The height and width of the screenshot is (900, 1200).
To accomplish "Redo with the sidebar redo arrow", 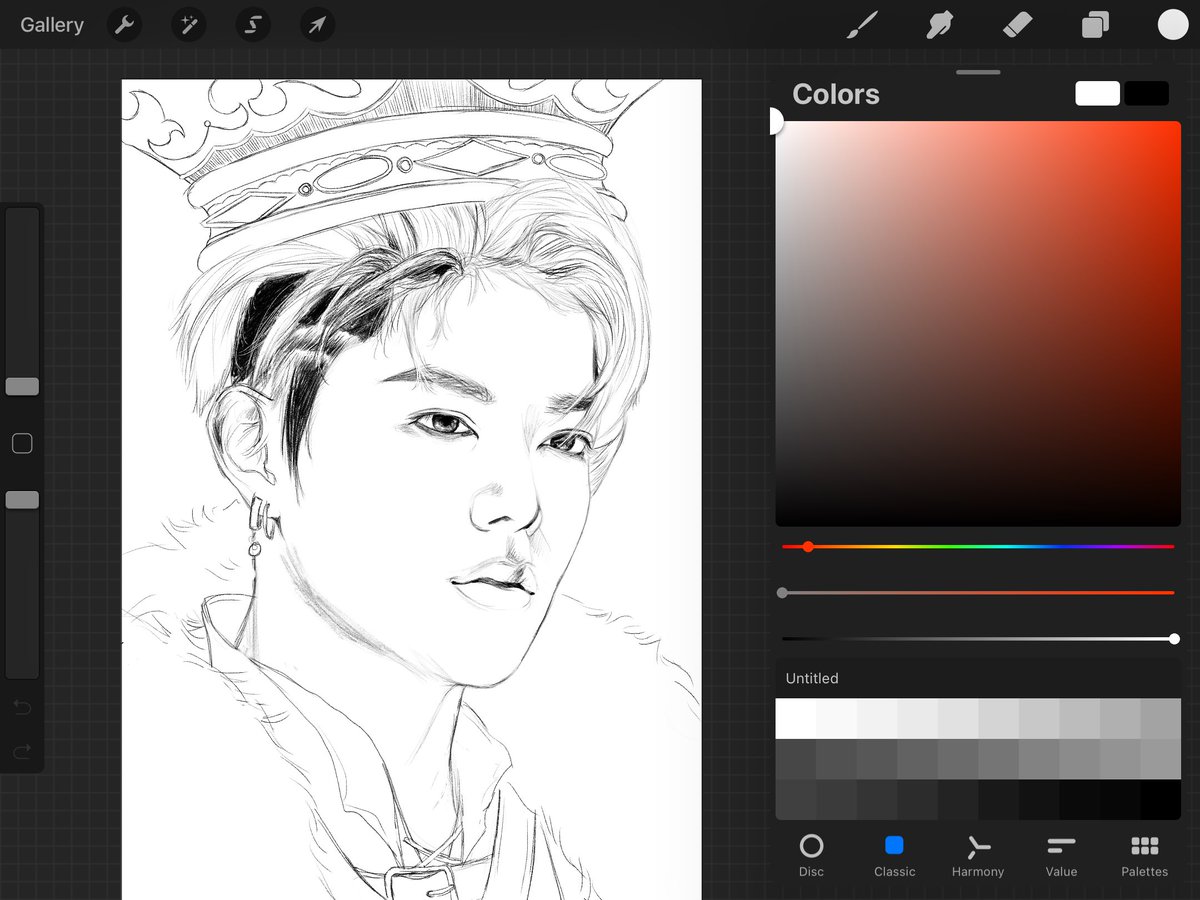I will 22,751.
